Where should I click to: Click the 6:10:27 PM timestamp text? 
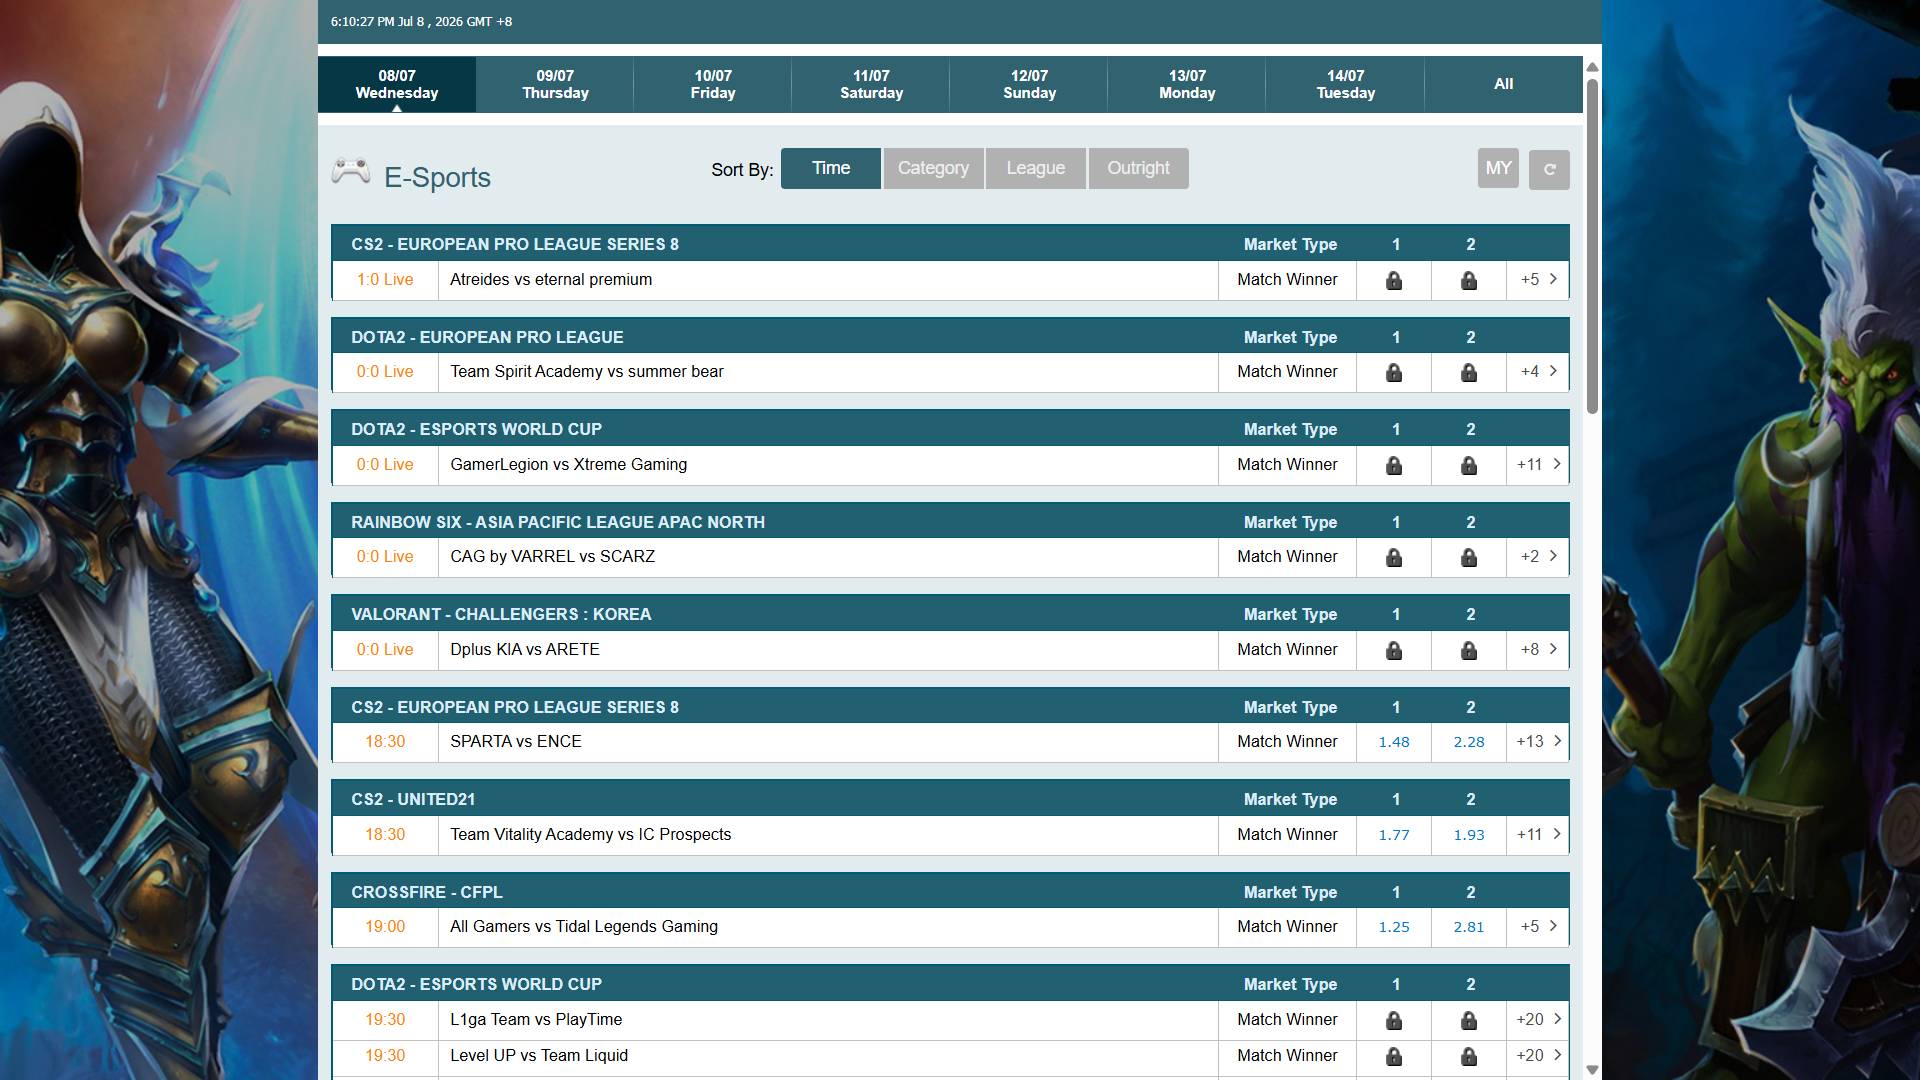point(421,21)
